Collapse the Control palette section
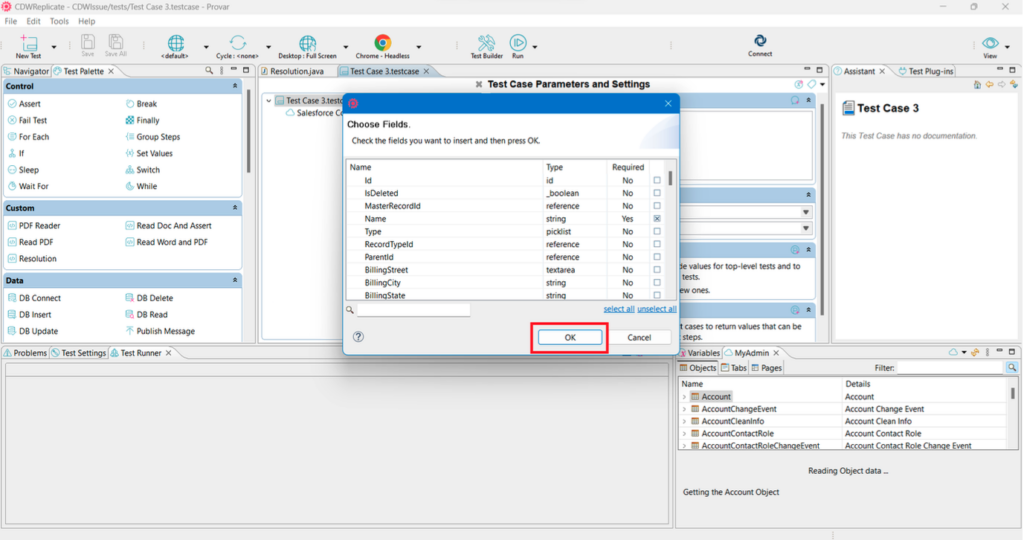1024x540 pixels. (x=235, y=86)
